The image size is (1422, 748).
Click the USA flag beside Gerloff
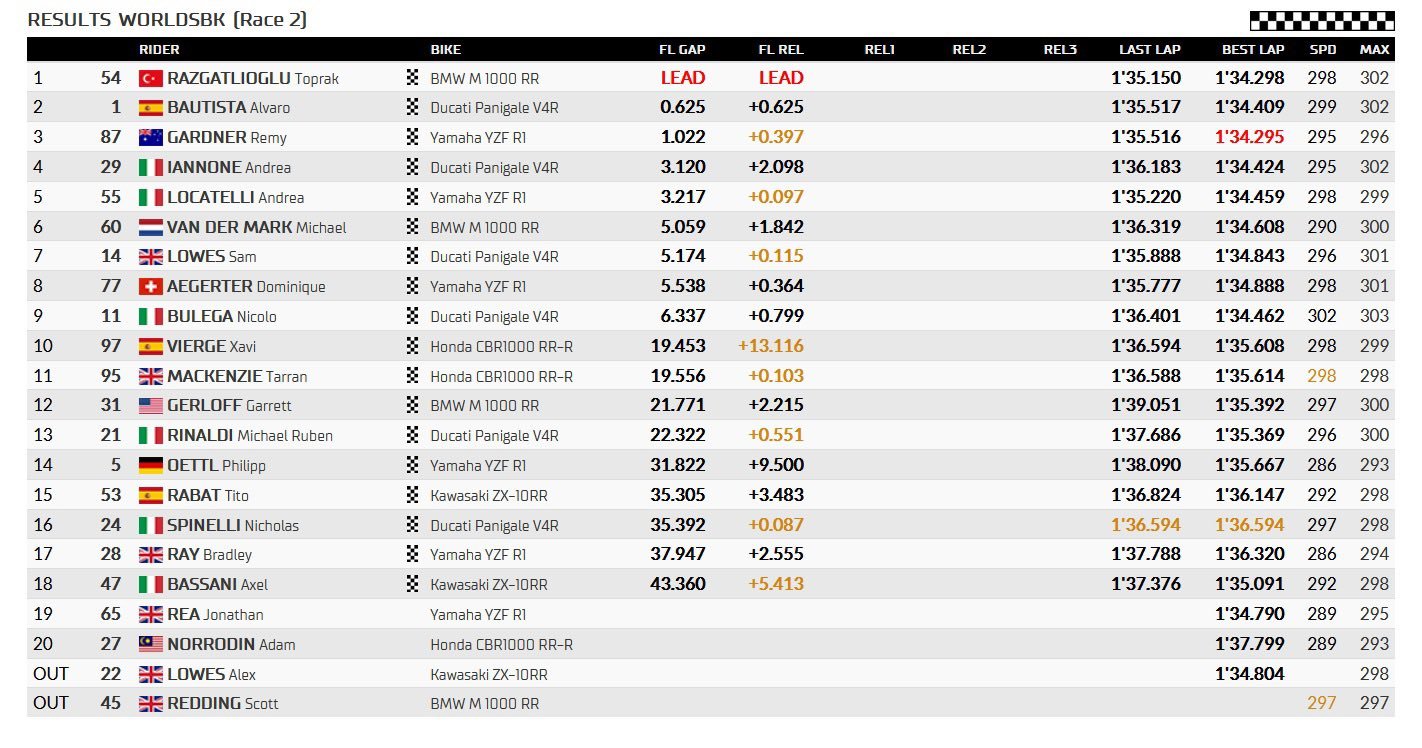151,406
